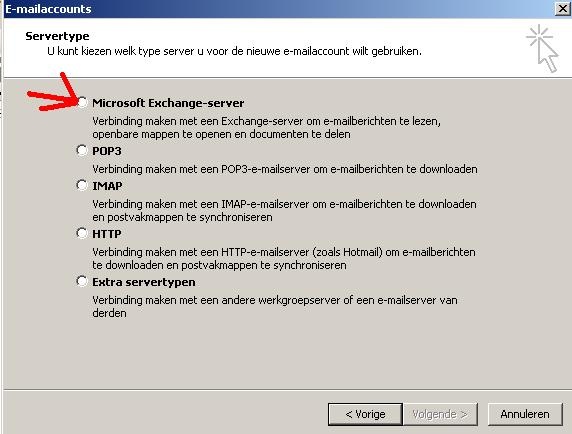Click the wizard cursor sparkle icon

point(542,48)
